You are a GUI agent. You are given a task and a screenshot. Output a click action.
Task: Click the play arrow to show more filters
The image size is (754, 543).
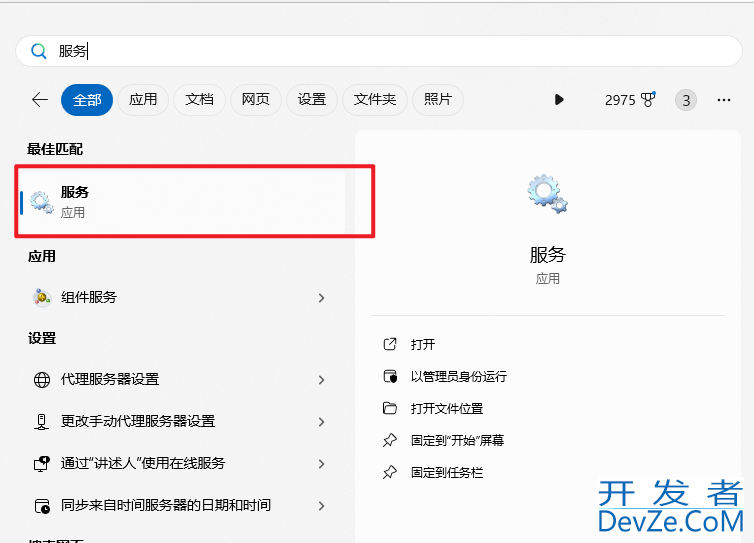tap(559, 99)
